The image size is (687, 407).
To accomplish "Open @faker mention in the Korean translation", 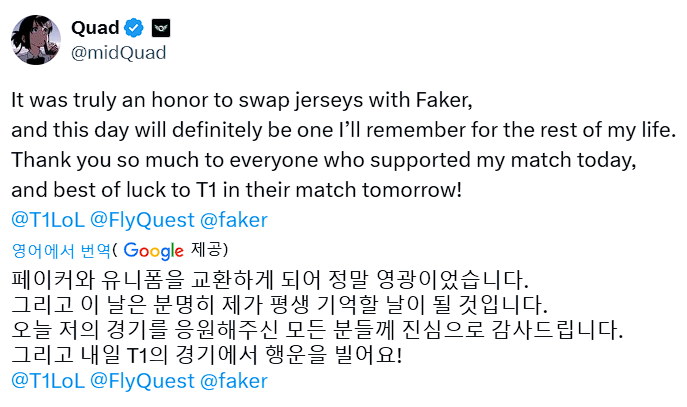I will pyautogui.click(x=233, y=380).
